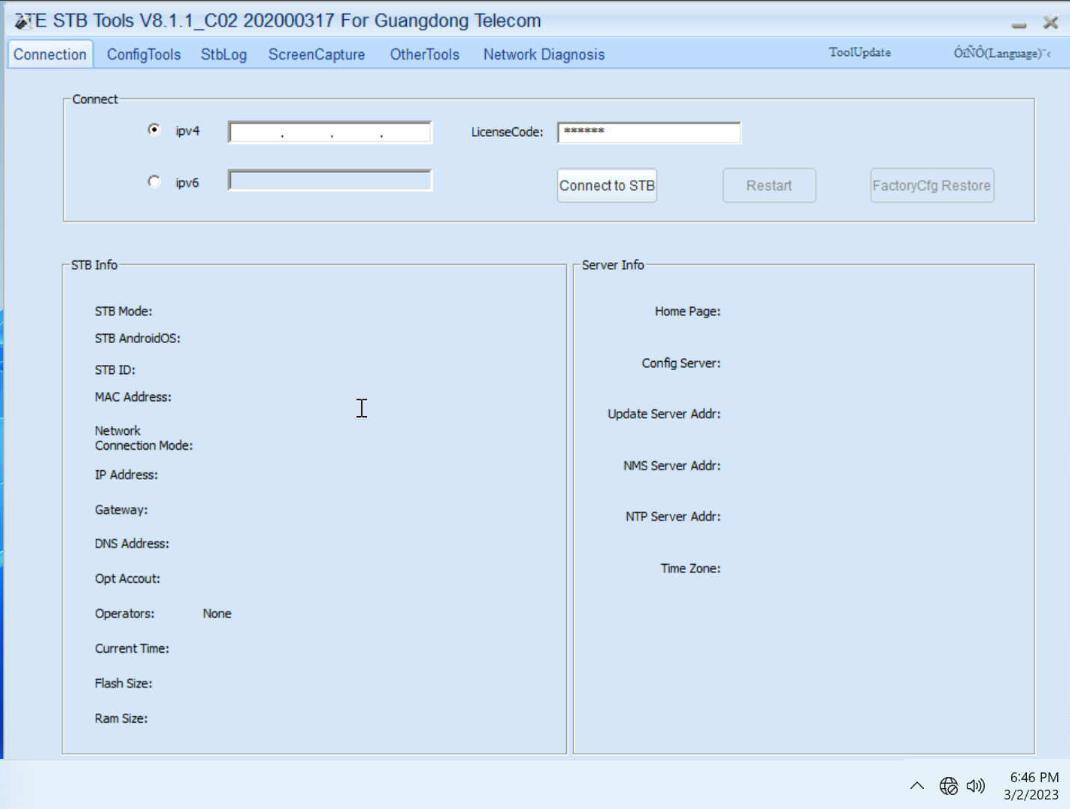Minimize the STB Tools window
This screenshot has height=809, width=1070.
[1019, 25]
